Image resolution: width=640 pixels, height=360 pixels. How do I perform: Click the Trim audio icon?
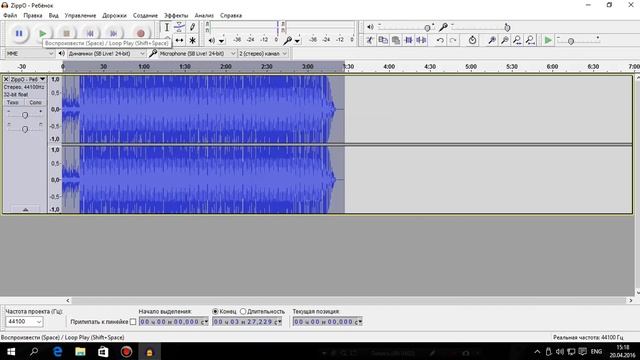(409, 40)
